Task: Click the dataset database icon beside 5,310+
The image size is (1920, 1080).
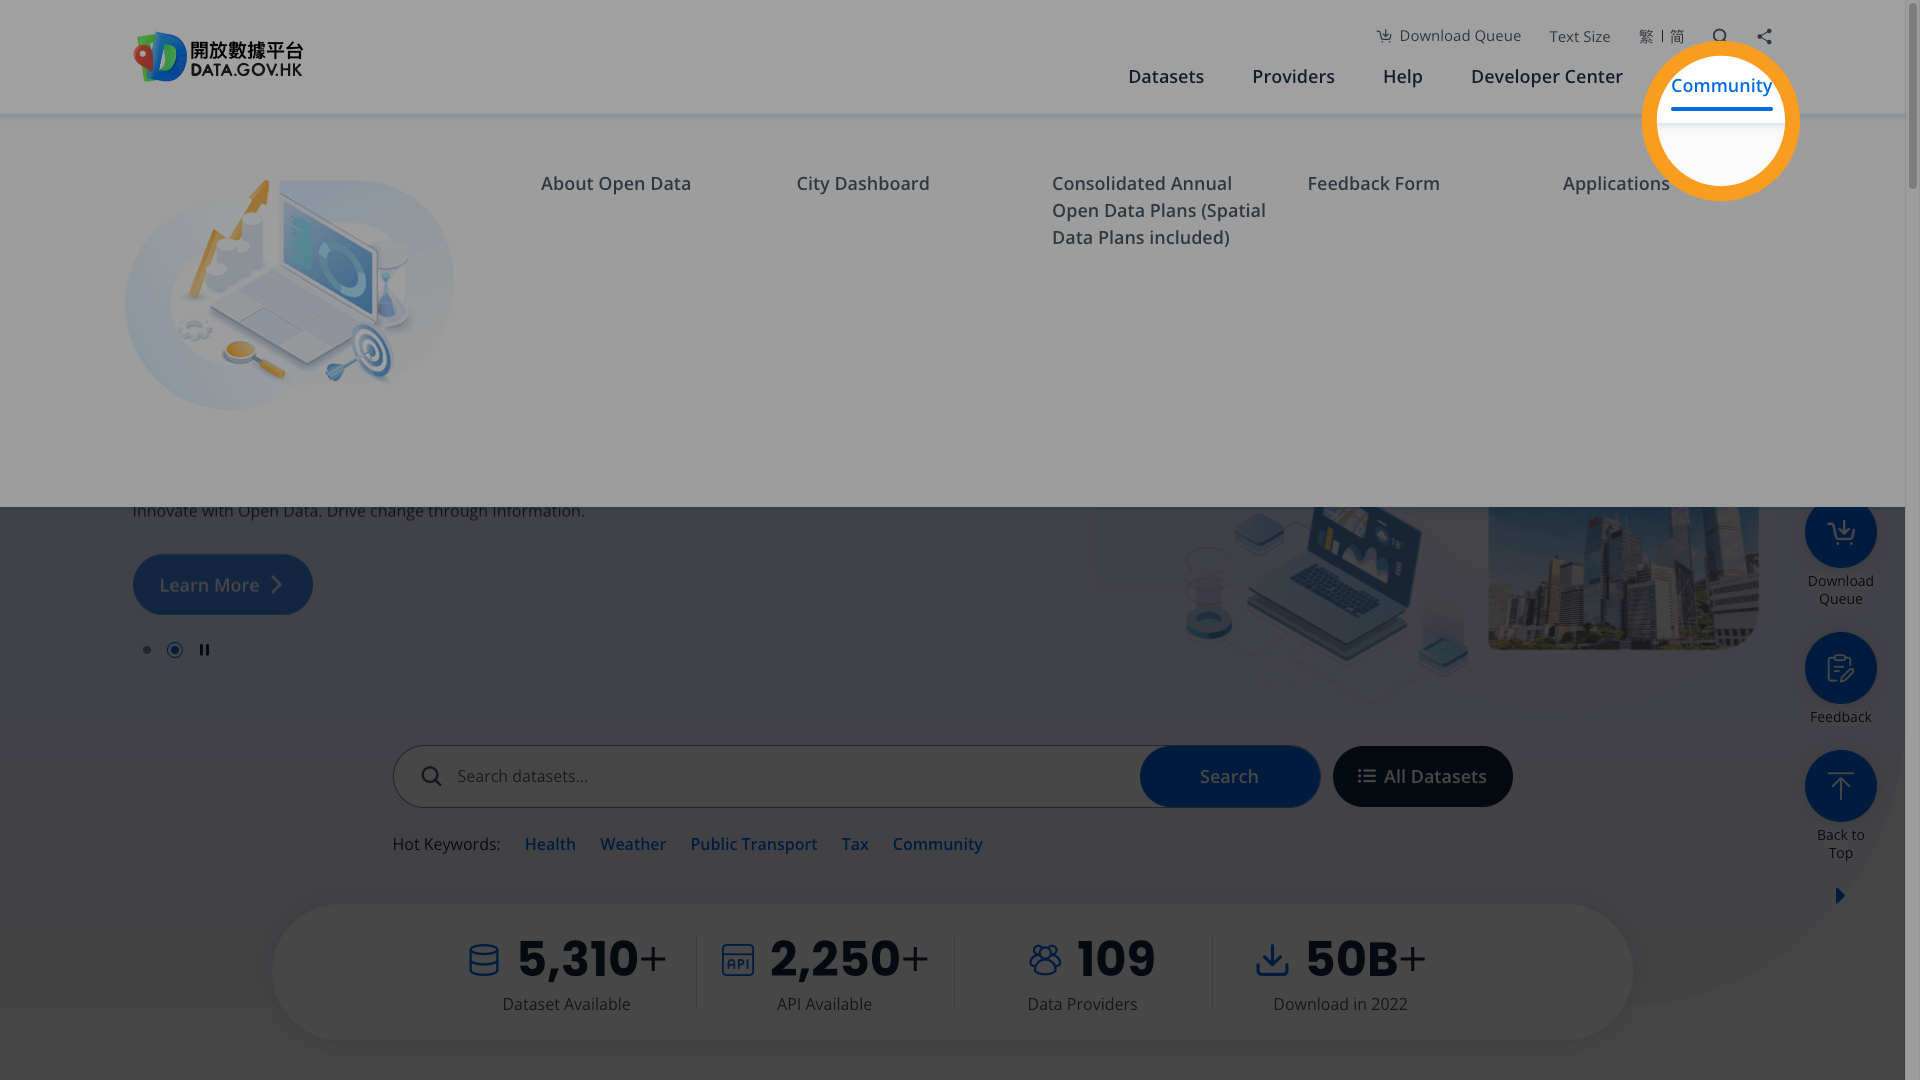Action: point(483,959)
